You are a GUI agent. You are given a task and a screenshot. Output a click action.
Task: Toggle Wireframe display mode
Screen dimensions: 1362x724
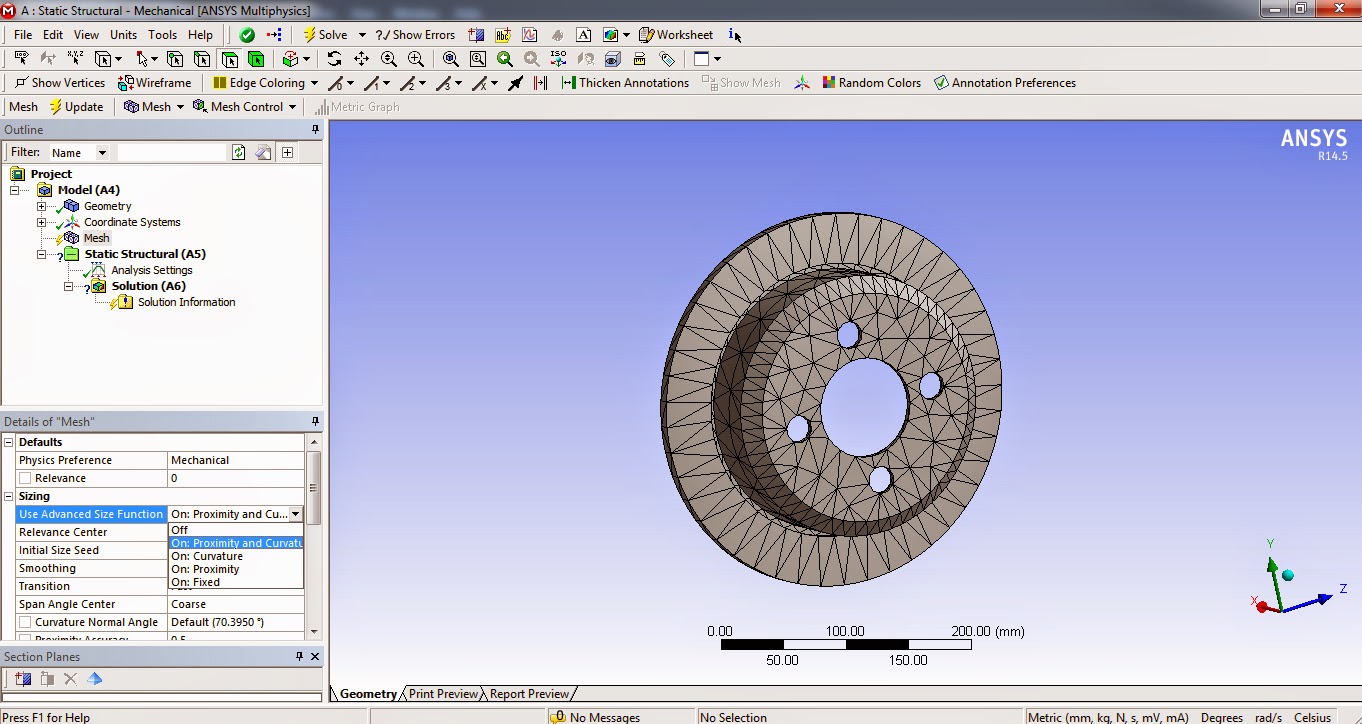click(x=152, y=82)
